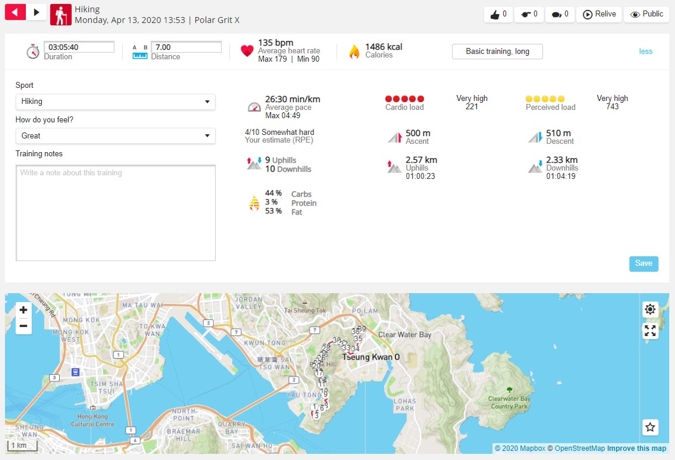Click the flame calories icon

click(354, 51)
